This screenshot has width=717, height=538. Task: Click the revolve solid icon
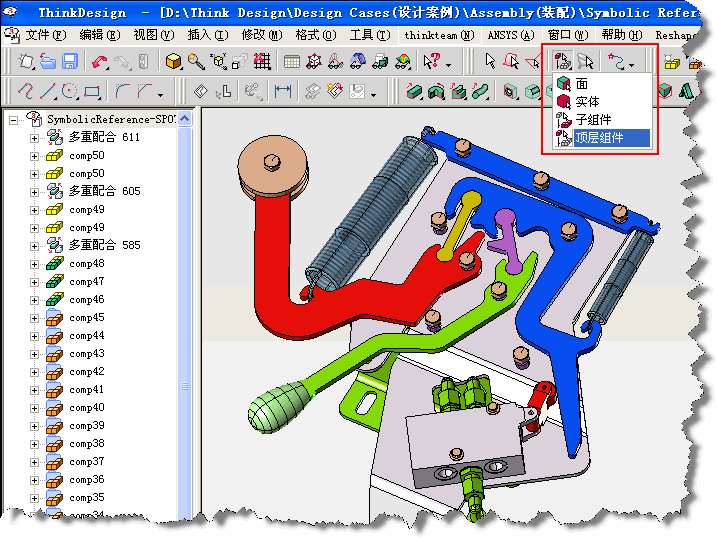click(x=436, y=91)
